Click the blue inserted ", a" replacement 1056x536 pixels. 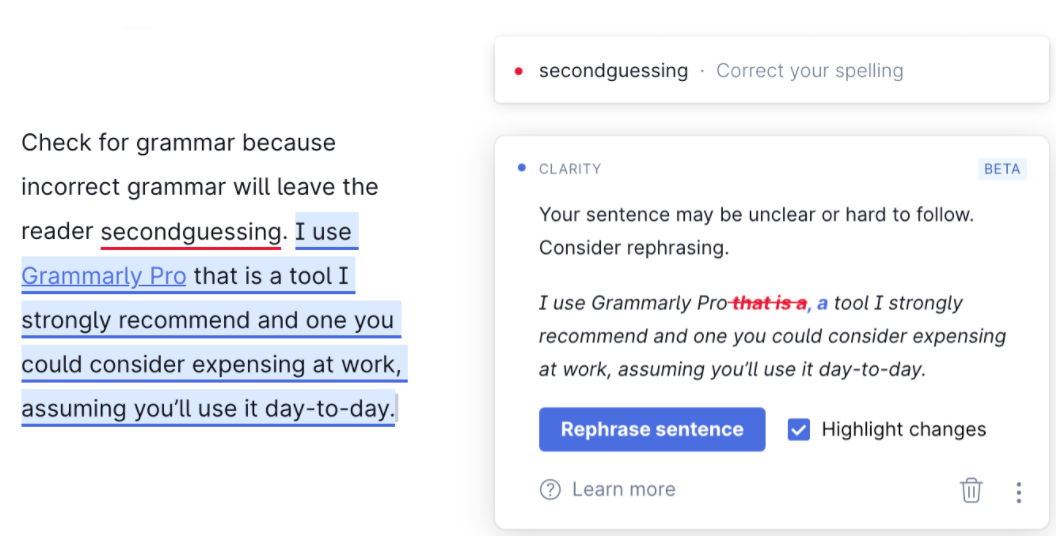tap(817, 303)
